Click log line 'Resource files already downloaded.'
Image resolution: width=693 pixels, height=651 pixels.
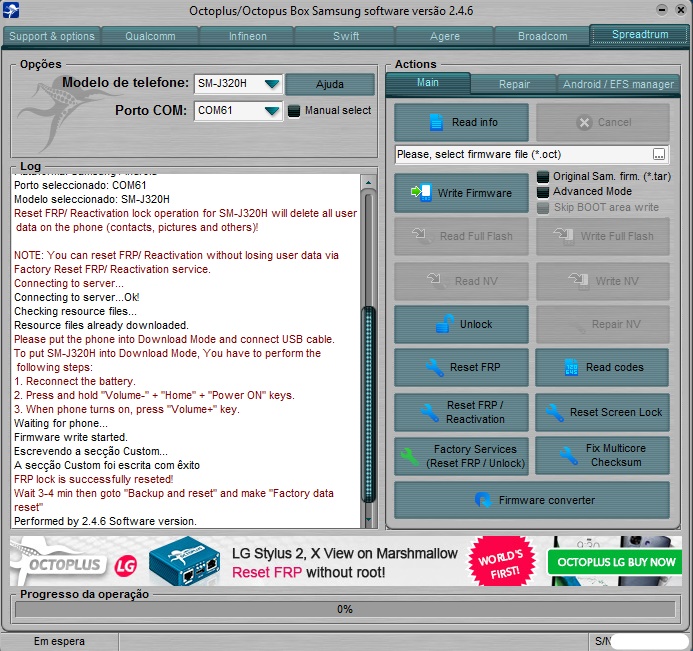[x=101, y=325]
